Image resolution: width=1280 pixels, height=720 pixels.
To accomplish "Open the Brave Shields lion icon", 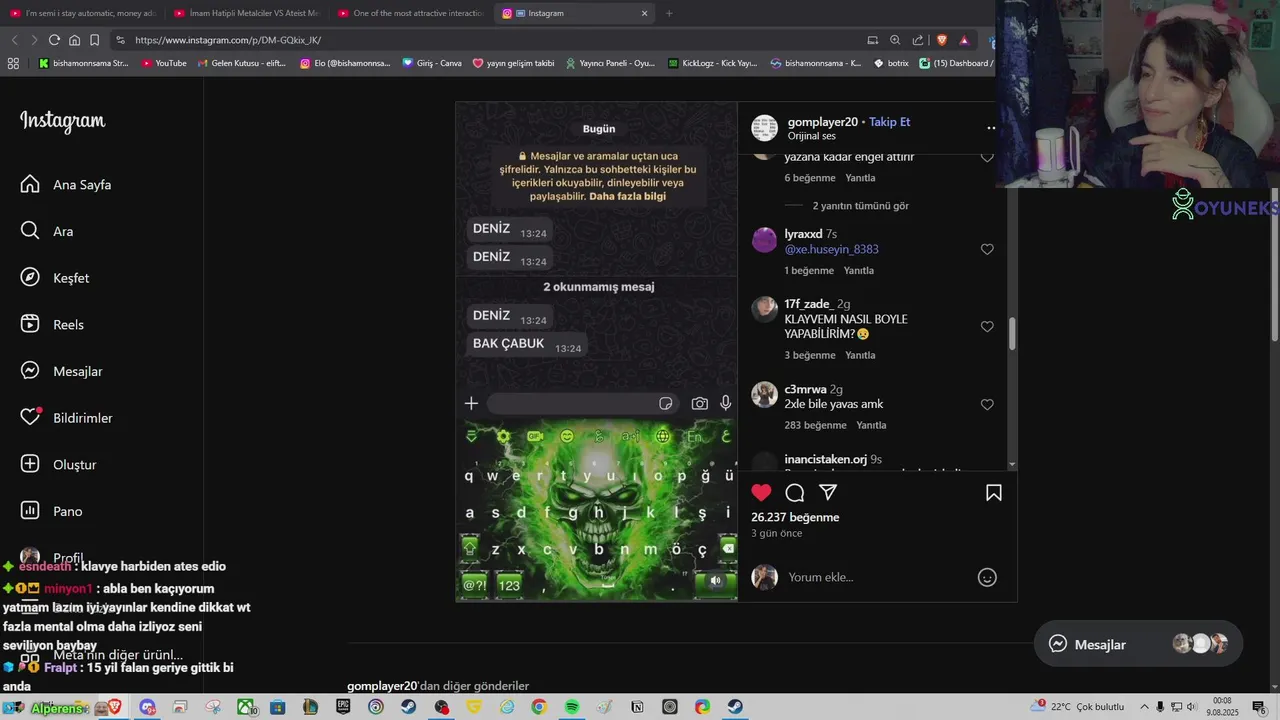I will [x=941, y=40].
